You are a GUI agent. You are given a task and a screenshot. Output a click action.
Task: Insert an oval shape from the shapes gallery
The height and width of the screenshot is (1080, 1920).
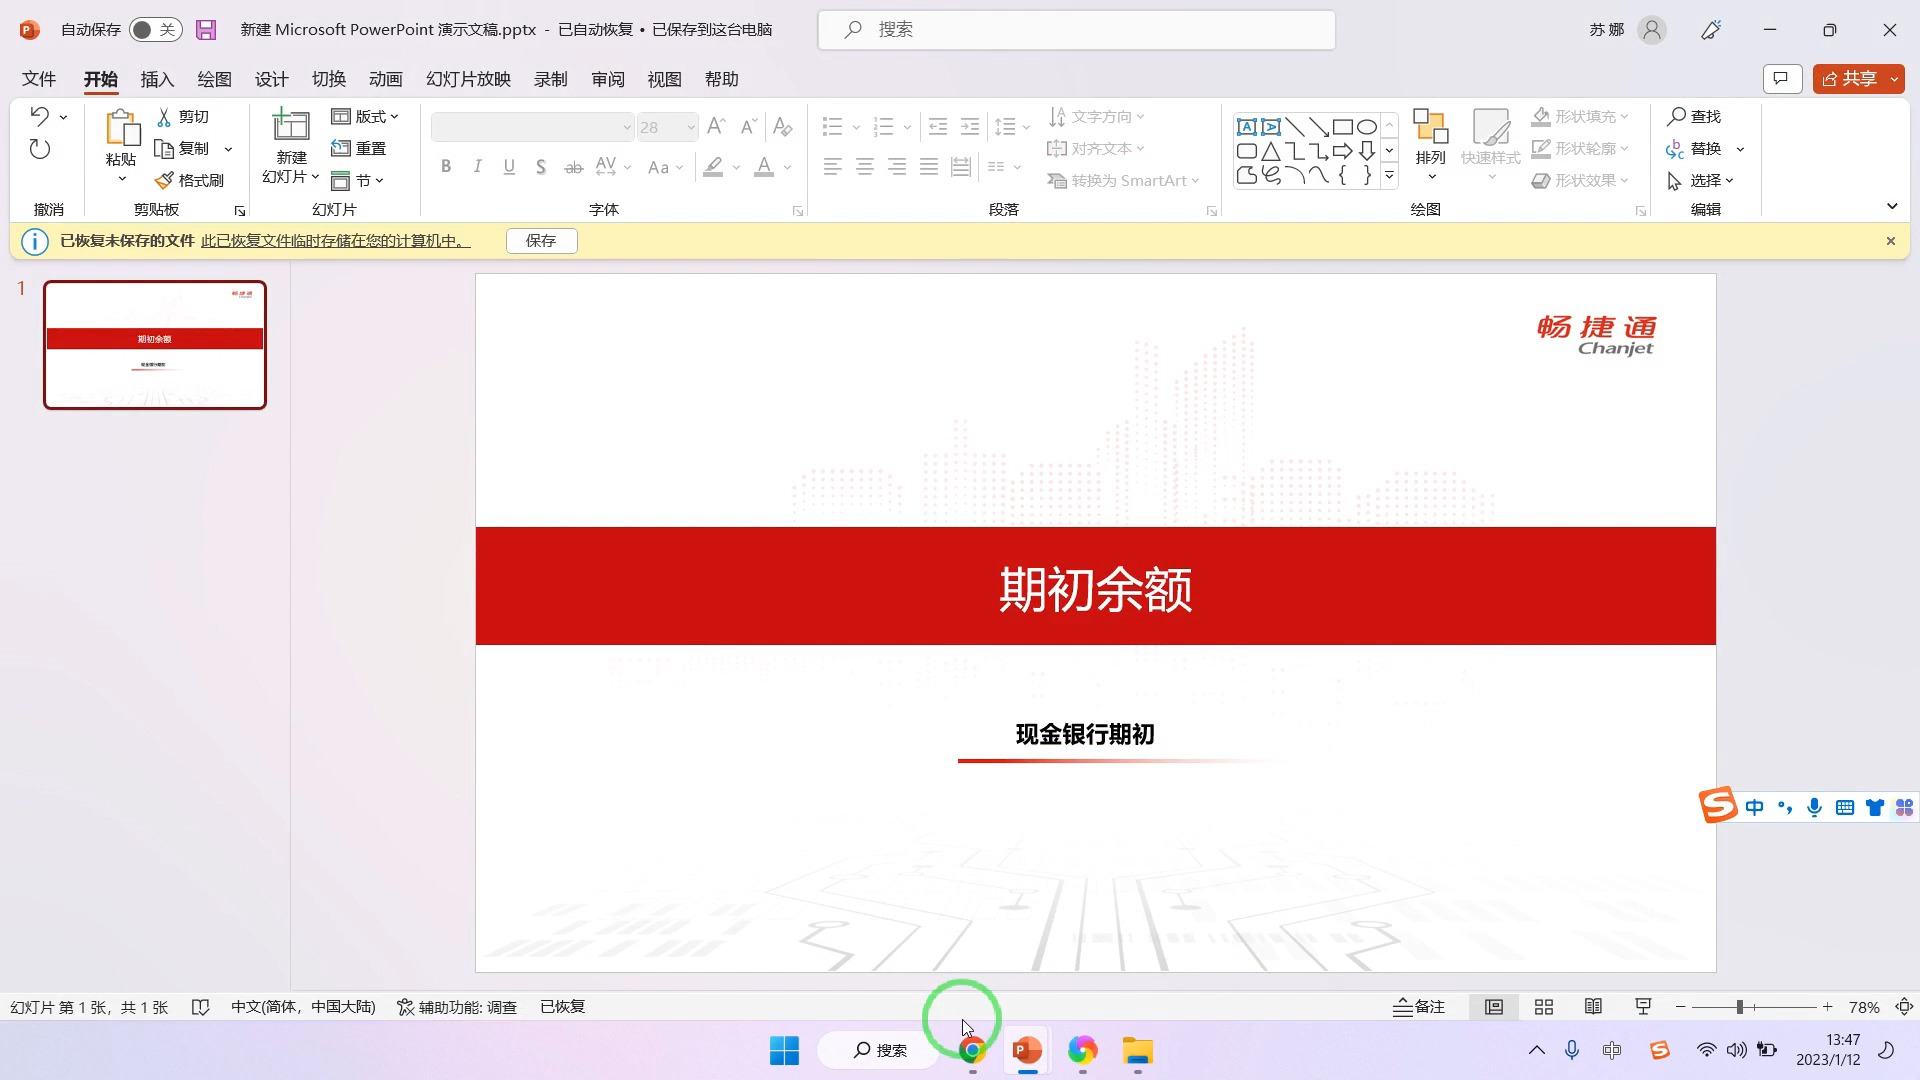pos(1366,126)
